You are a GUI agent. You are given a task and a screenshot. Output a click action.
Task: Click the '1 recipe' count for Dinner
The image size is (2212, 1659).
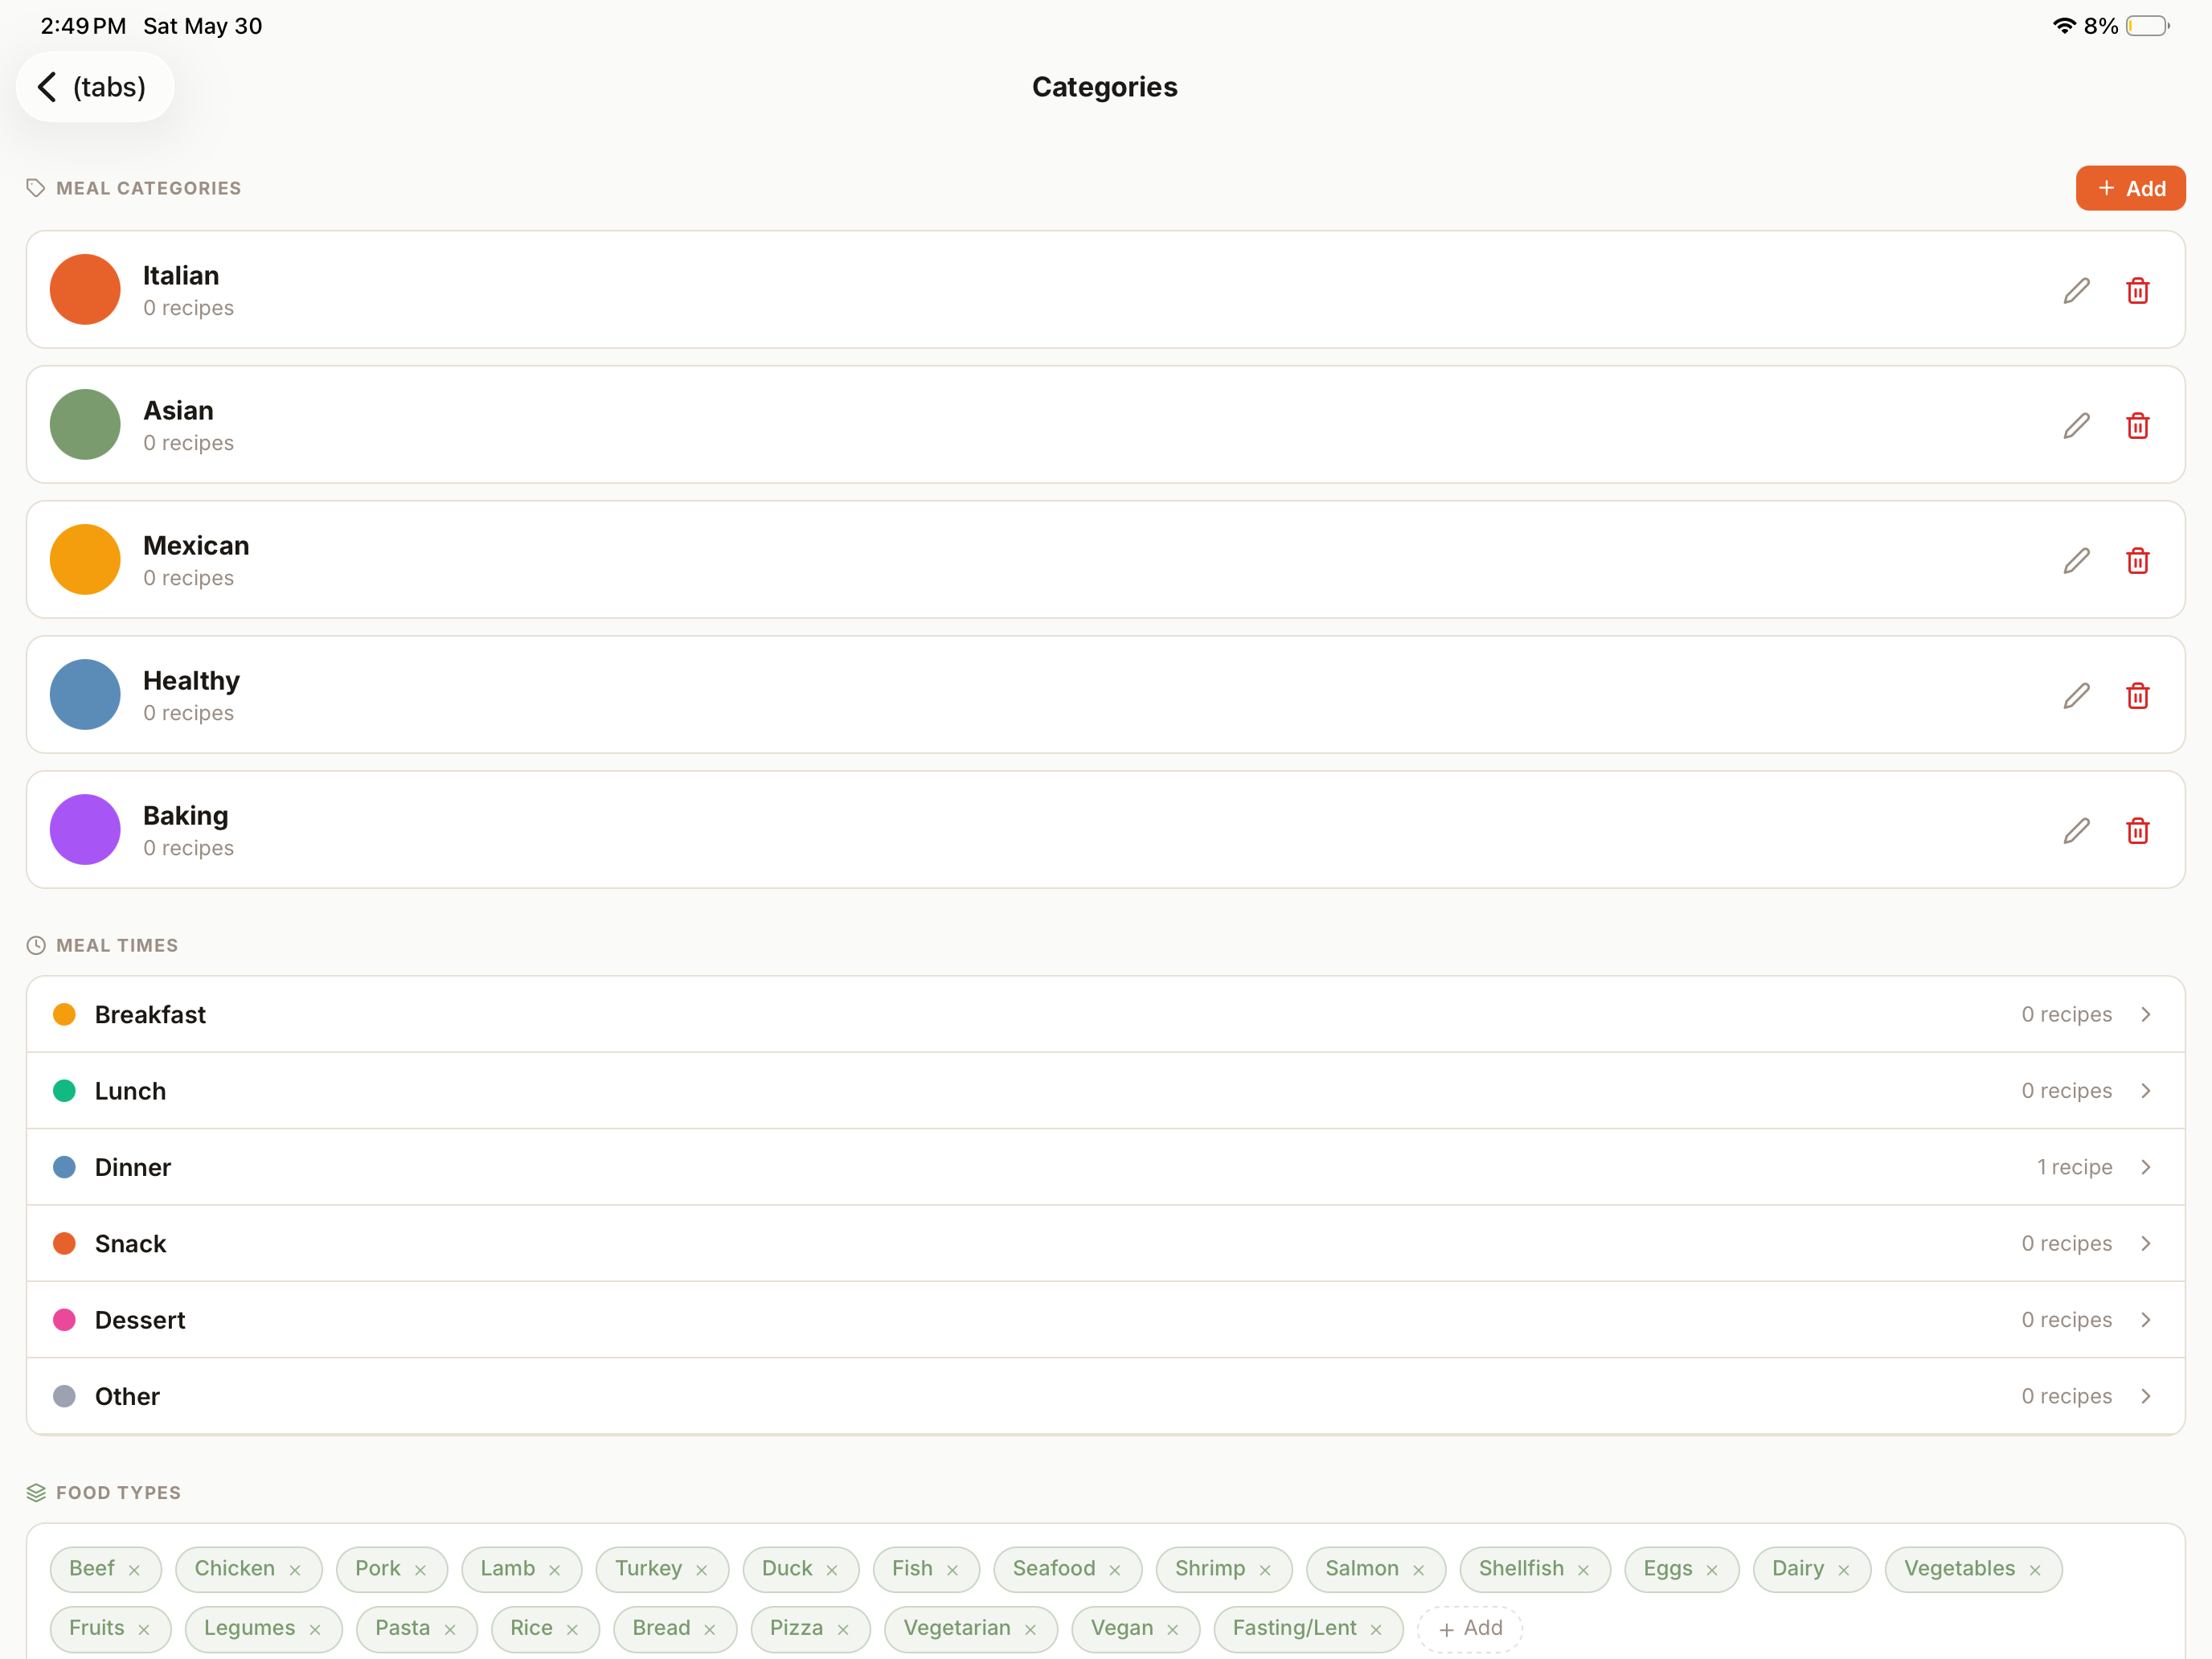[2075, 1167]
